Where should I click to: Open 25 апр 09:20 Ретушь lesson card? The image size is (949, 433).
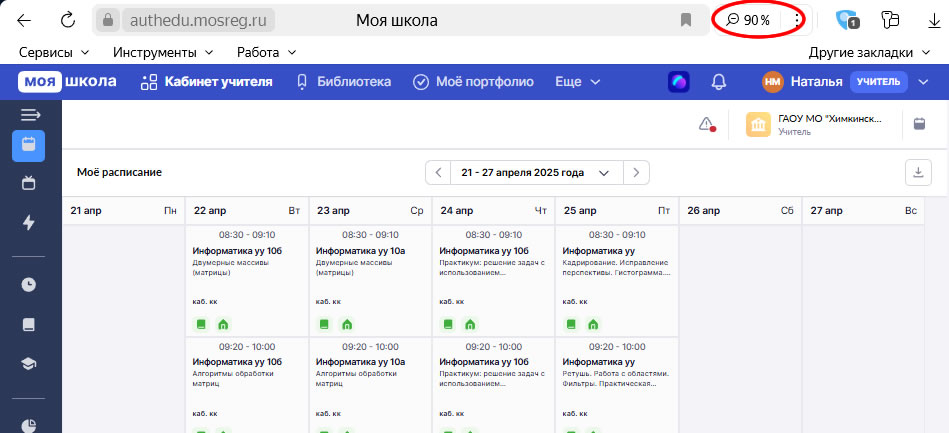point(617,385)
